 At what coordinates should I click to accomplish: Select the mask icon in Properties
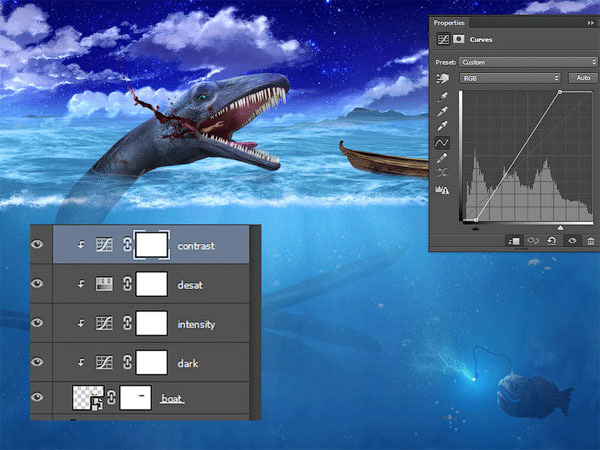pyautogui.click(x=458, y=39)
